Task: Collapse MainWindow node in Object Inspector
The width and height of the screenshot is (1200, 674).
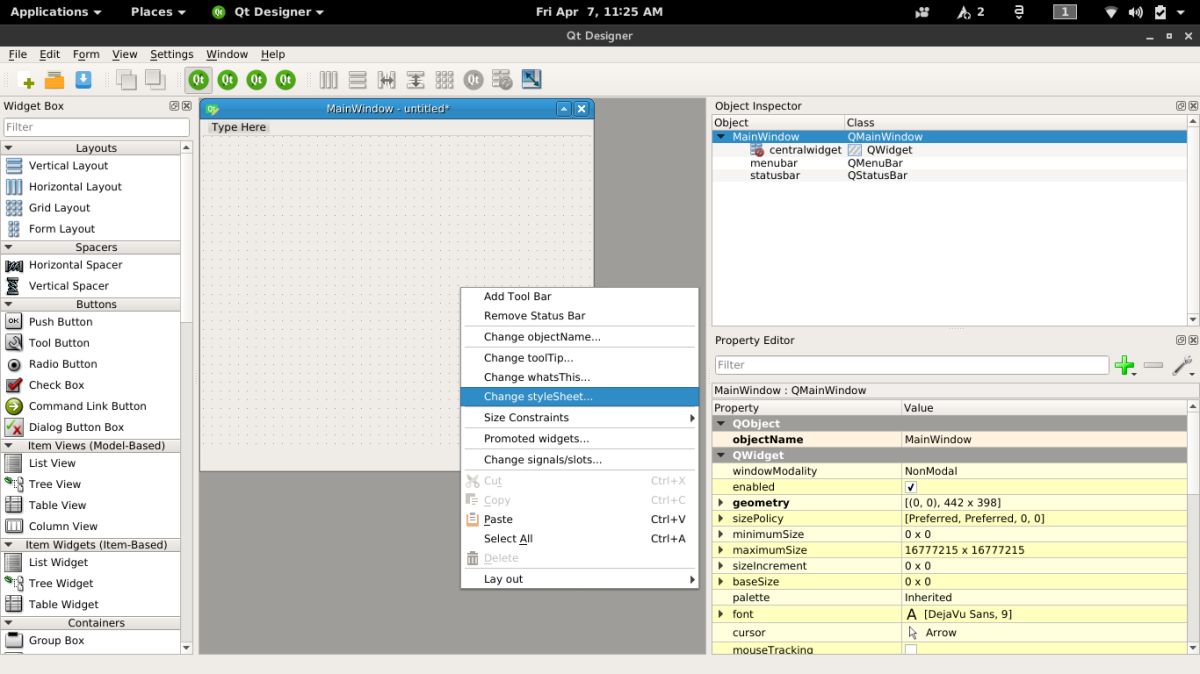Action: (x=721, y=137)
